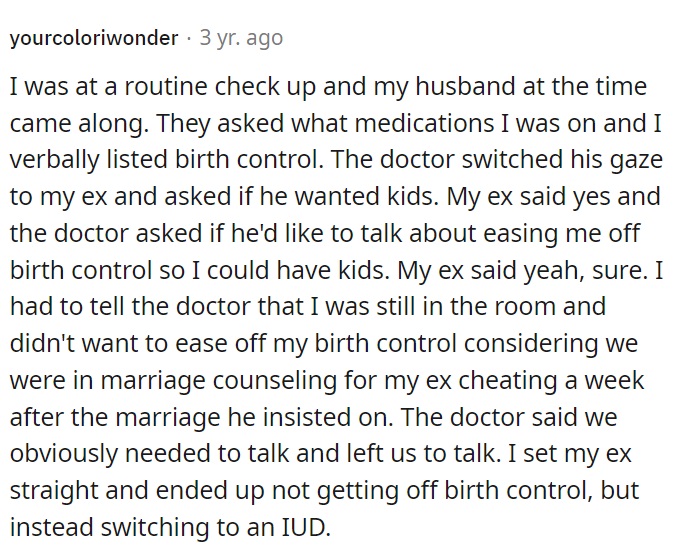Click the word 'medications' in second line
This screenshot has width=699, height=547.
coord(424,123)
